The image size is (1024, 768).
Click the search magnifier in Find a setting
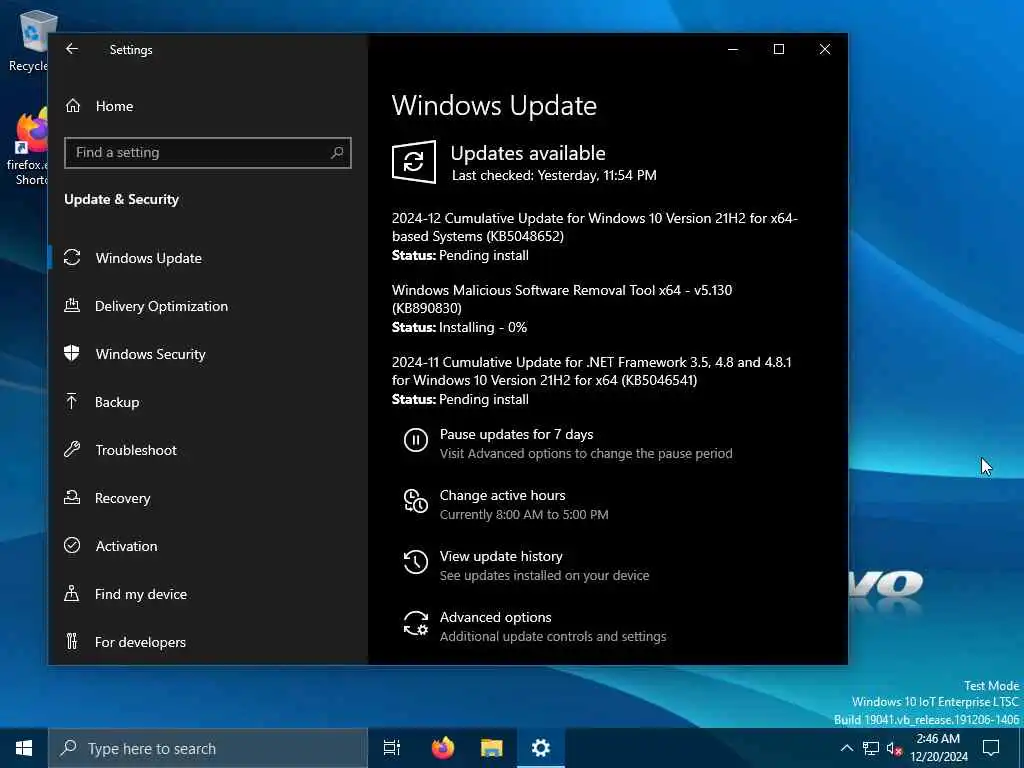[337, 153]
